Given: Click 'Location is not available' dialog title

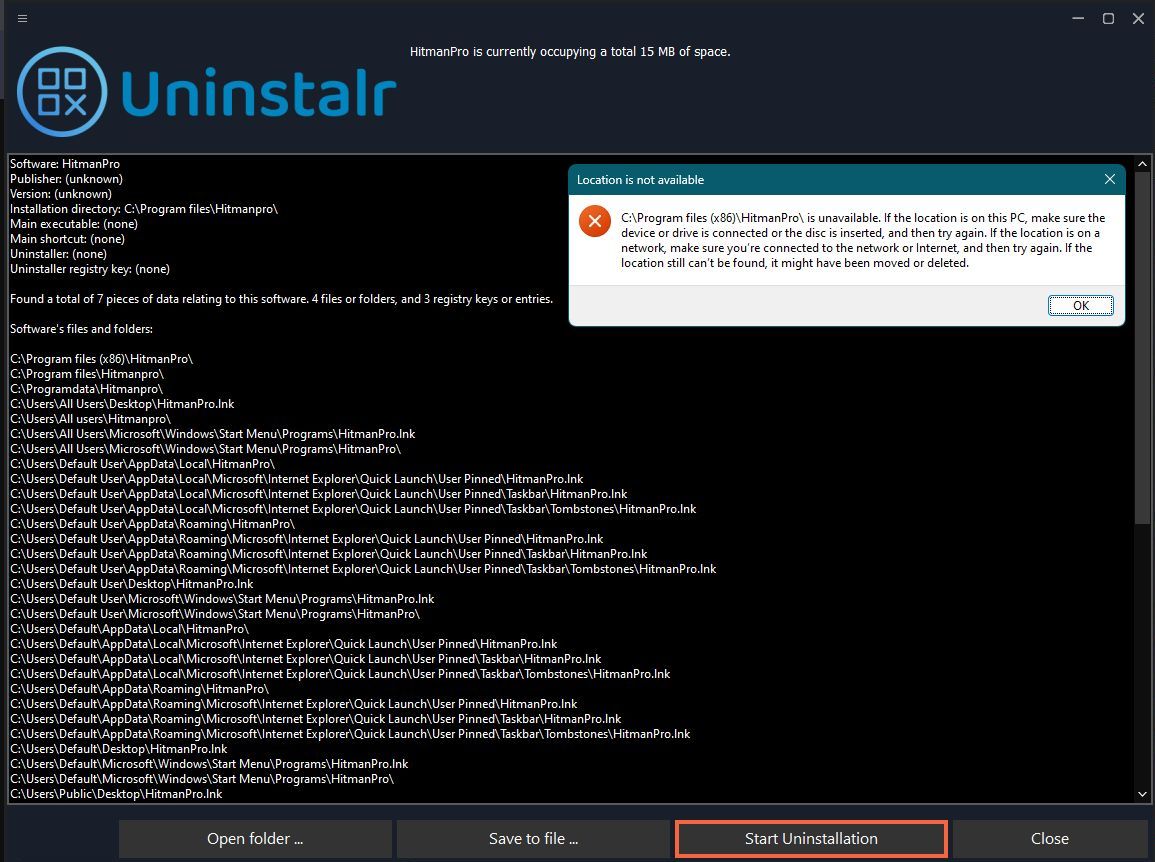Looking at the screenshot, I should tap(640, 180).
